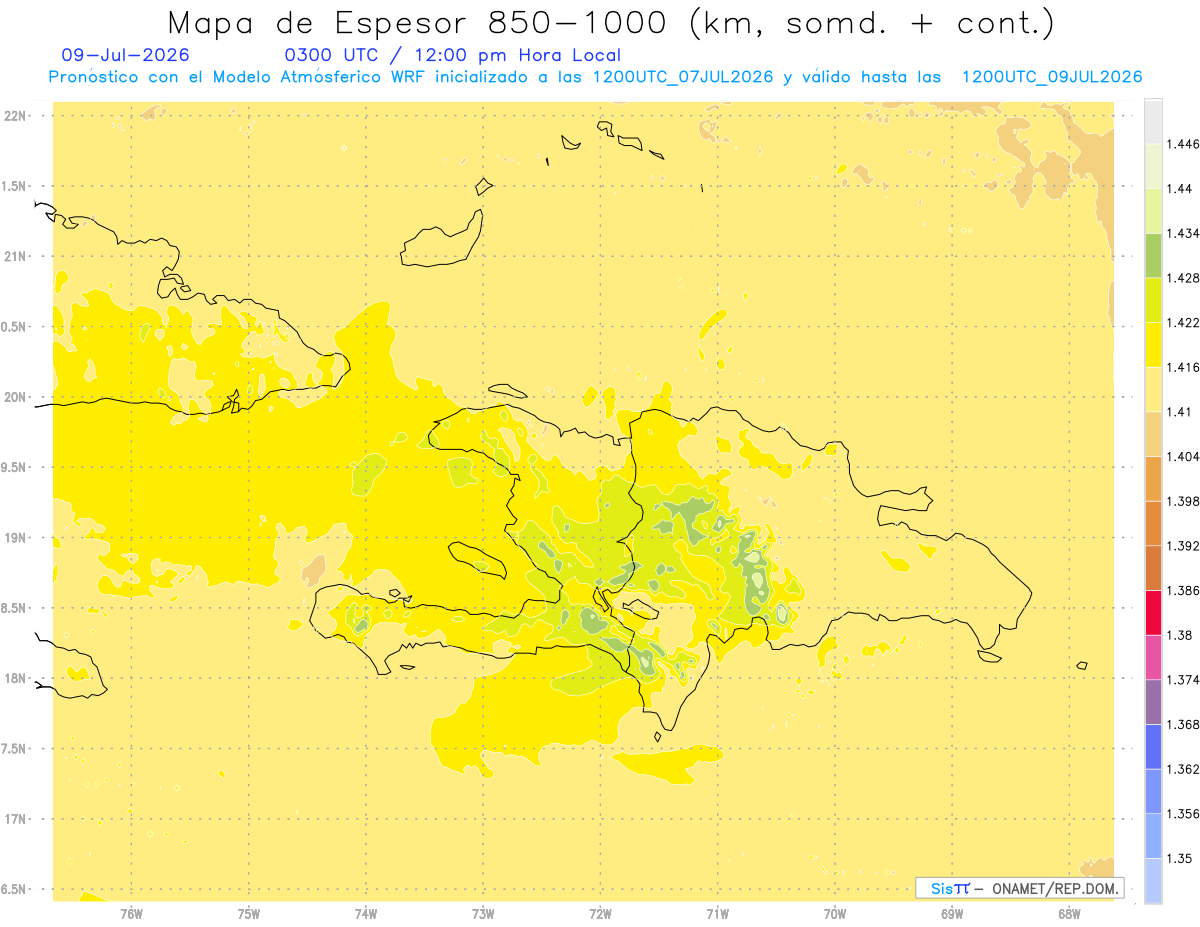
Task: Click the orange swatch between 1.398 and 1.404
Action: tap(1153, 478)
